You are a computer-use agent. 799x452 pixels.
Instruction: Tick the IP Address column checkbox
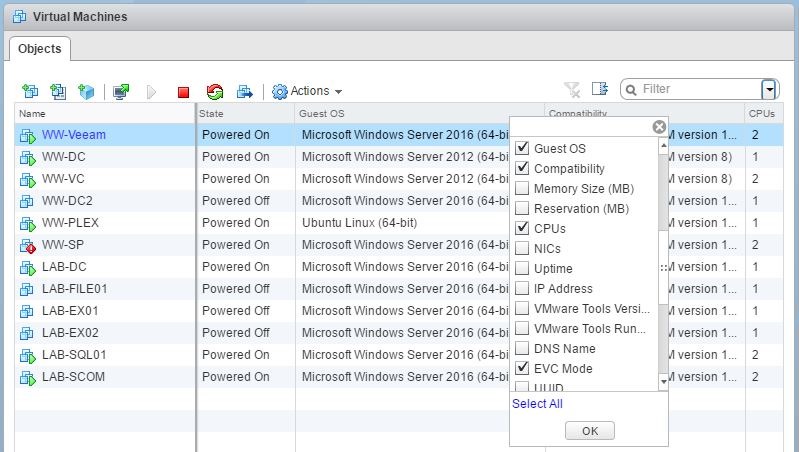coord(521,289)
